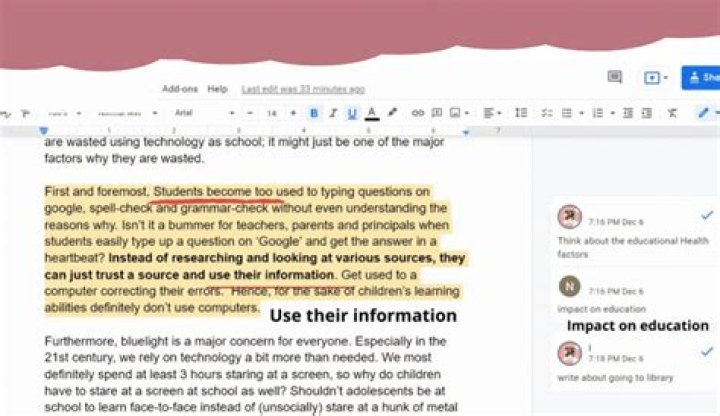Click the blue Share button
This screenshot has height=416, width=720.
[x=701, y=78]
